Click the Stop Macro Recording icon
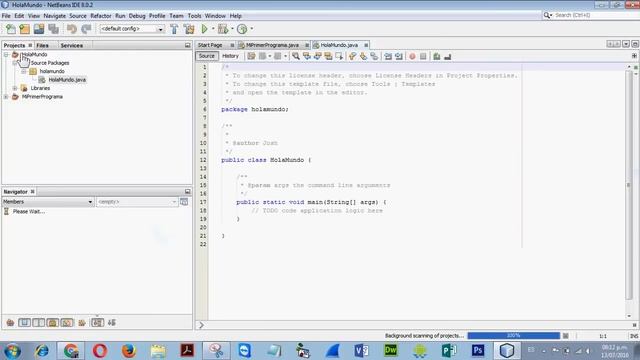 (423, 56)
